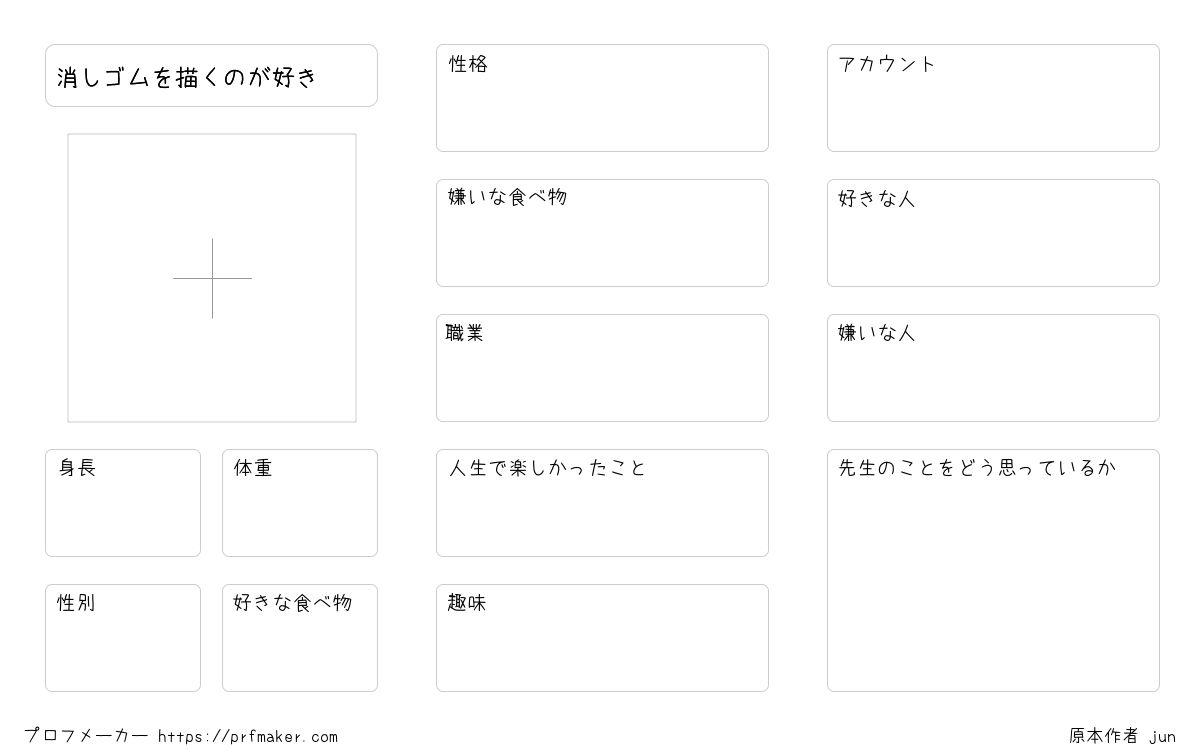Select the 嫌いな人 box

[993, 368]
